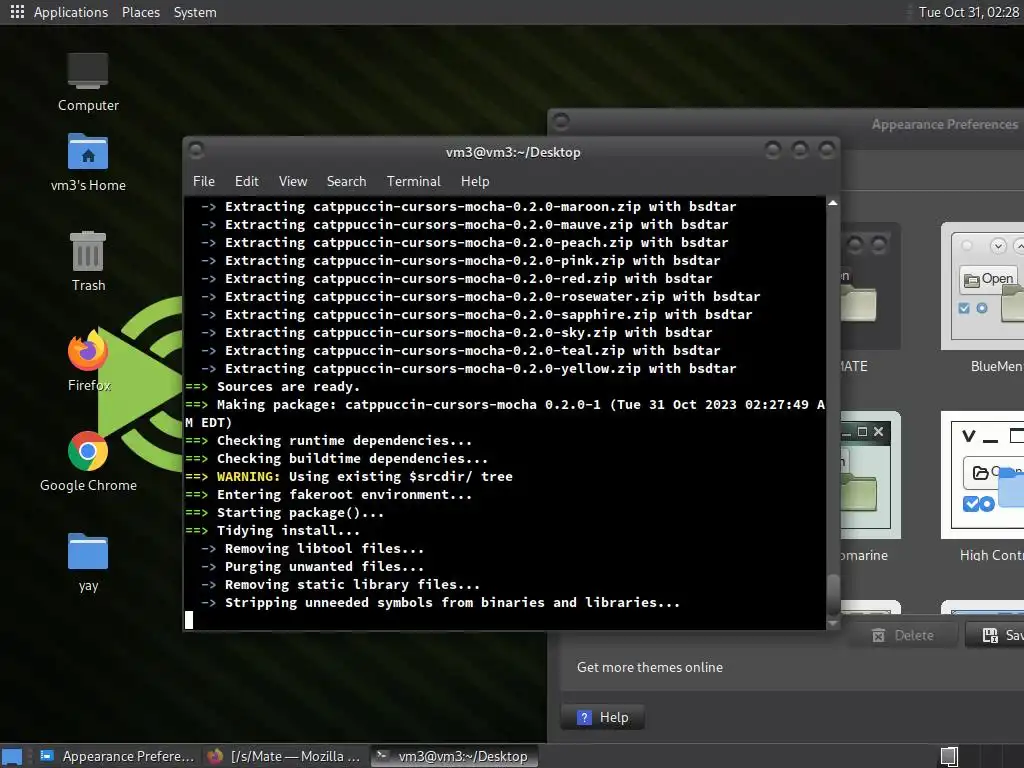Open the Applications menu grid icon
The width and height of the screenshot is (1024, 768).
tap(17, 12)
